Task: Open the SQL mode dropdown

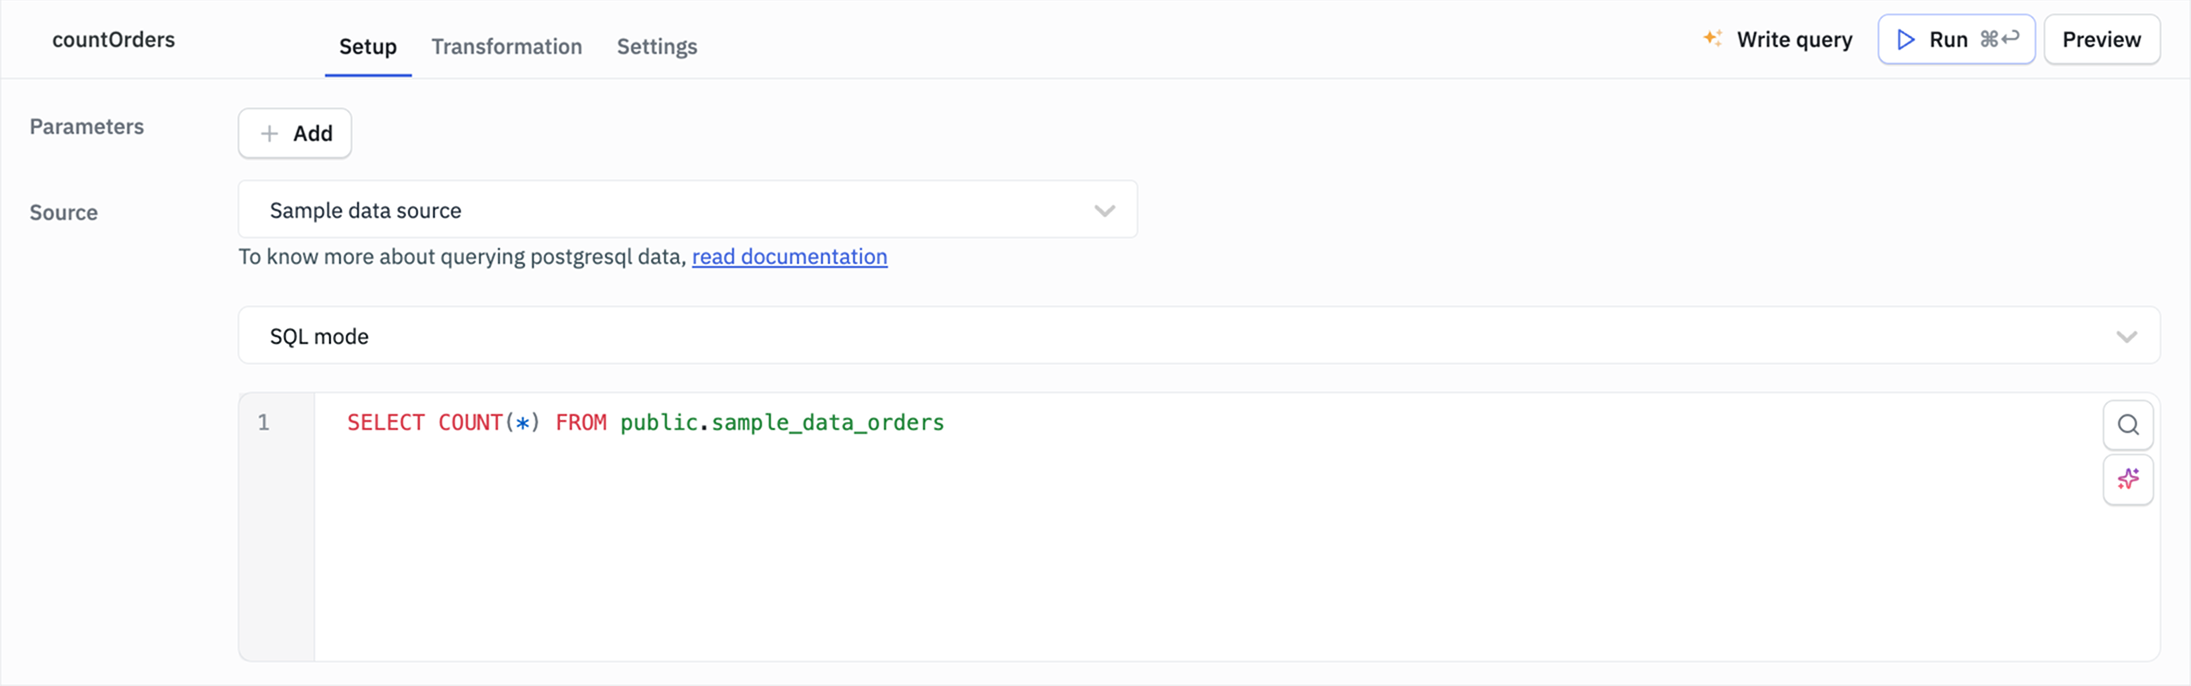Action: pos(1199,336)
